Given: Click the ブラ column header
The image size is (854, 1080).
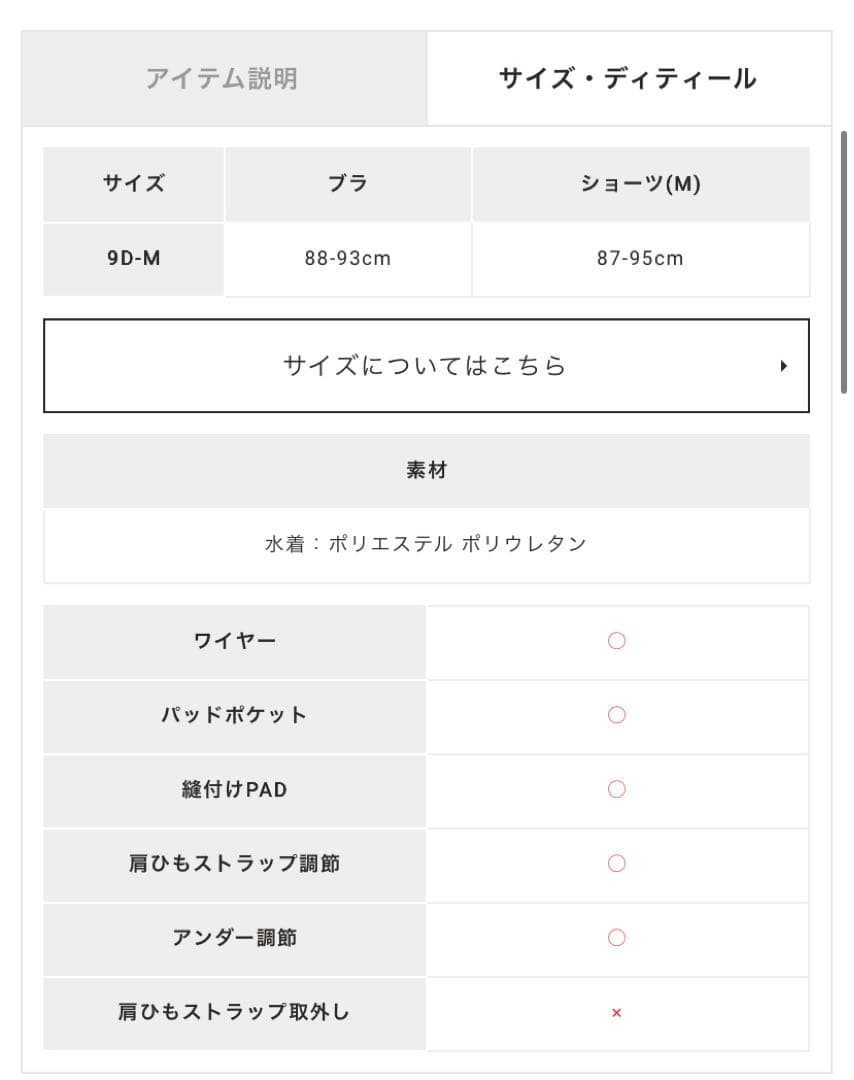Looking at the screenshot, I should pos(348,184).
